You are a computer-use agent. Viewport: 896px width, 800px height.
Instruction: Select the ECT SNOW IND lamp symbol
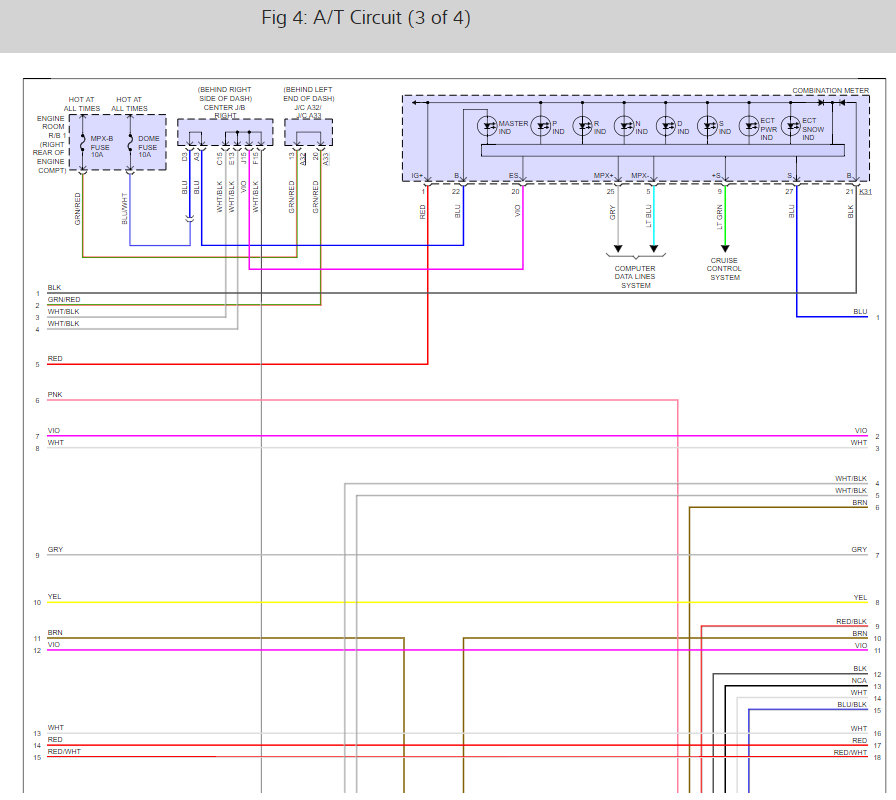[791, 126]
